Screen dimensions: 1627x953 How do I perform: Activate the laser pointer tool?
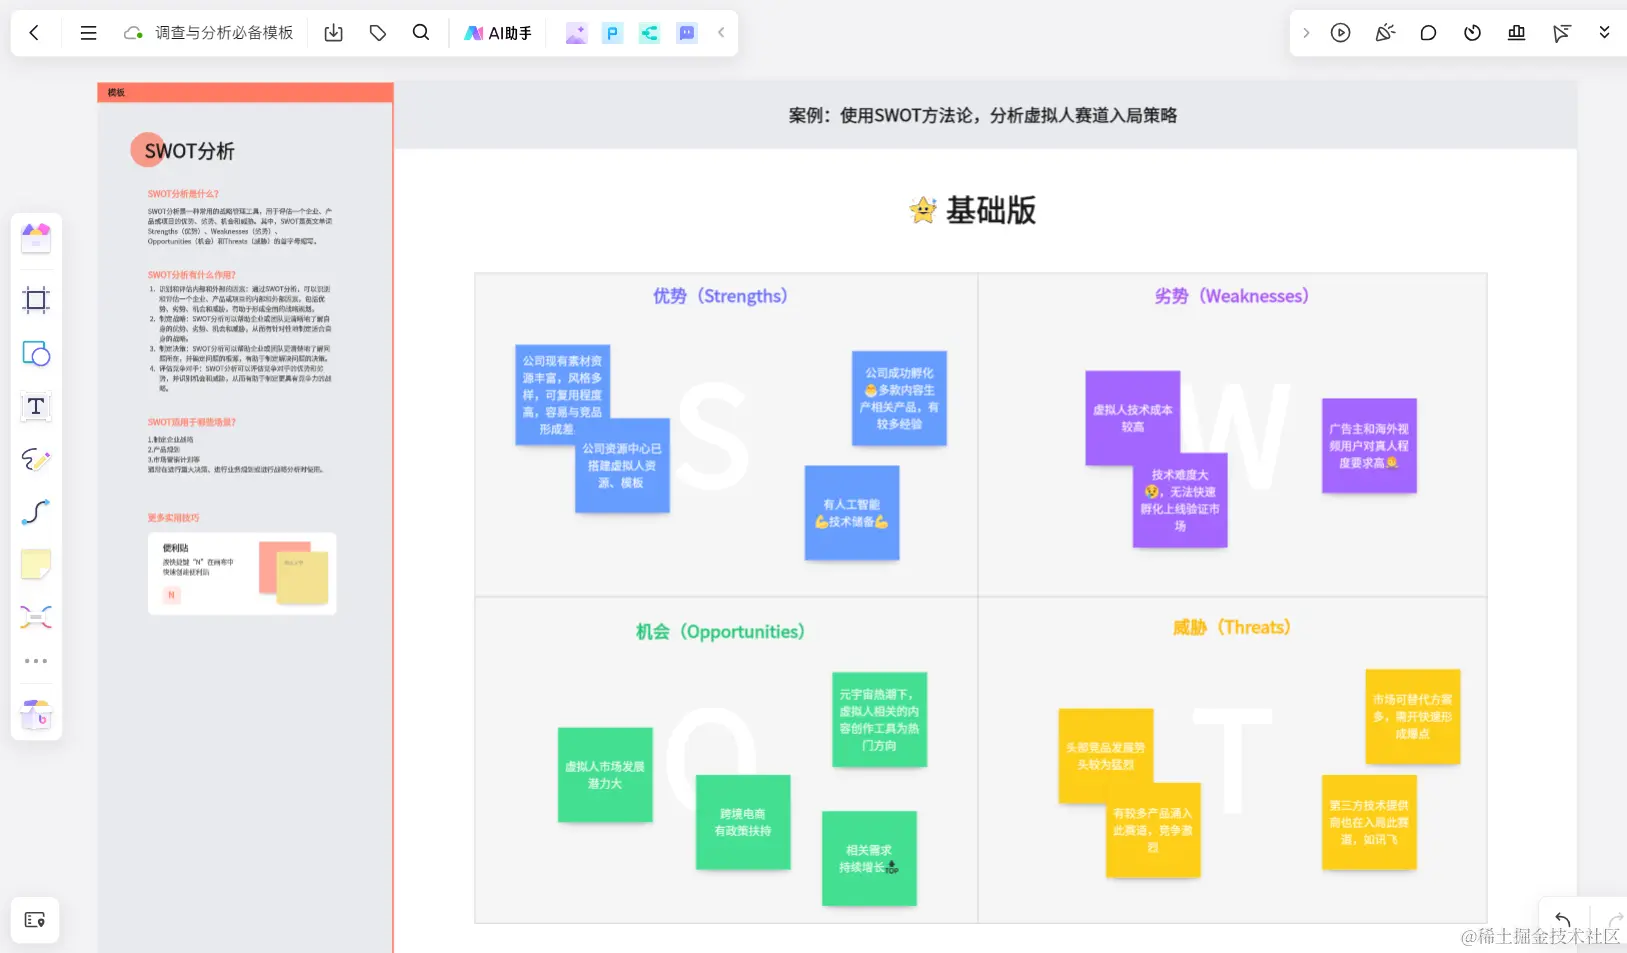click(1385, 32)
